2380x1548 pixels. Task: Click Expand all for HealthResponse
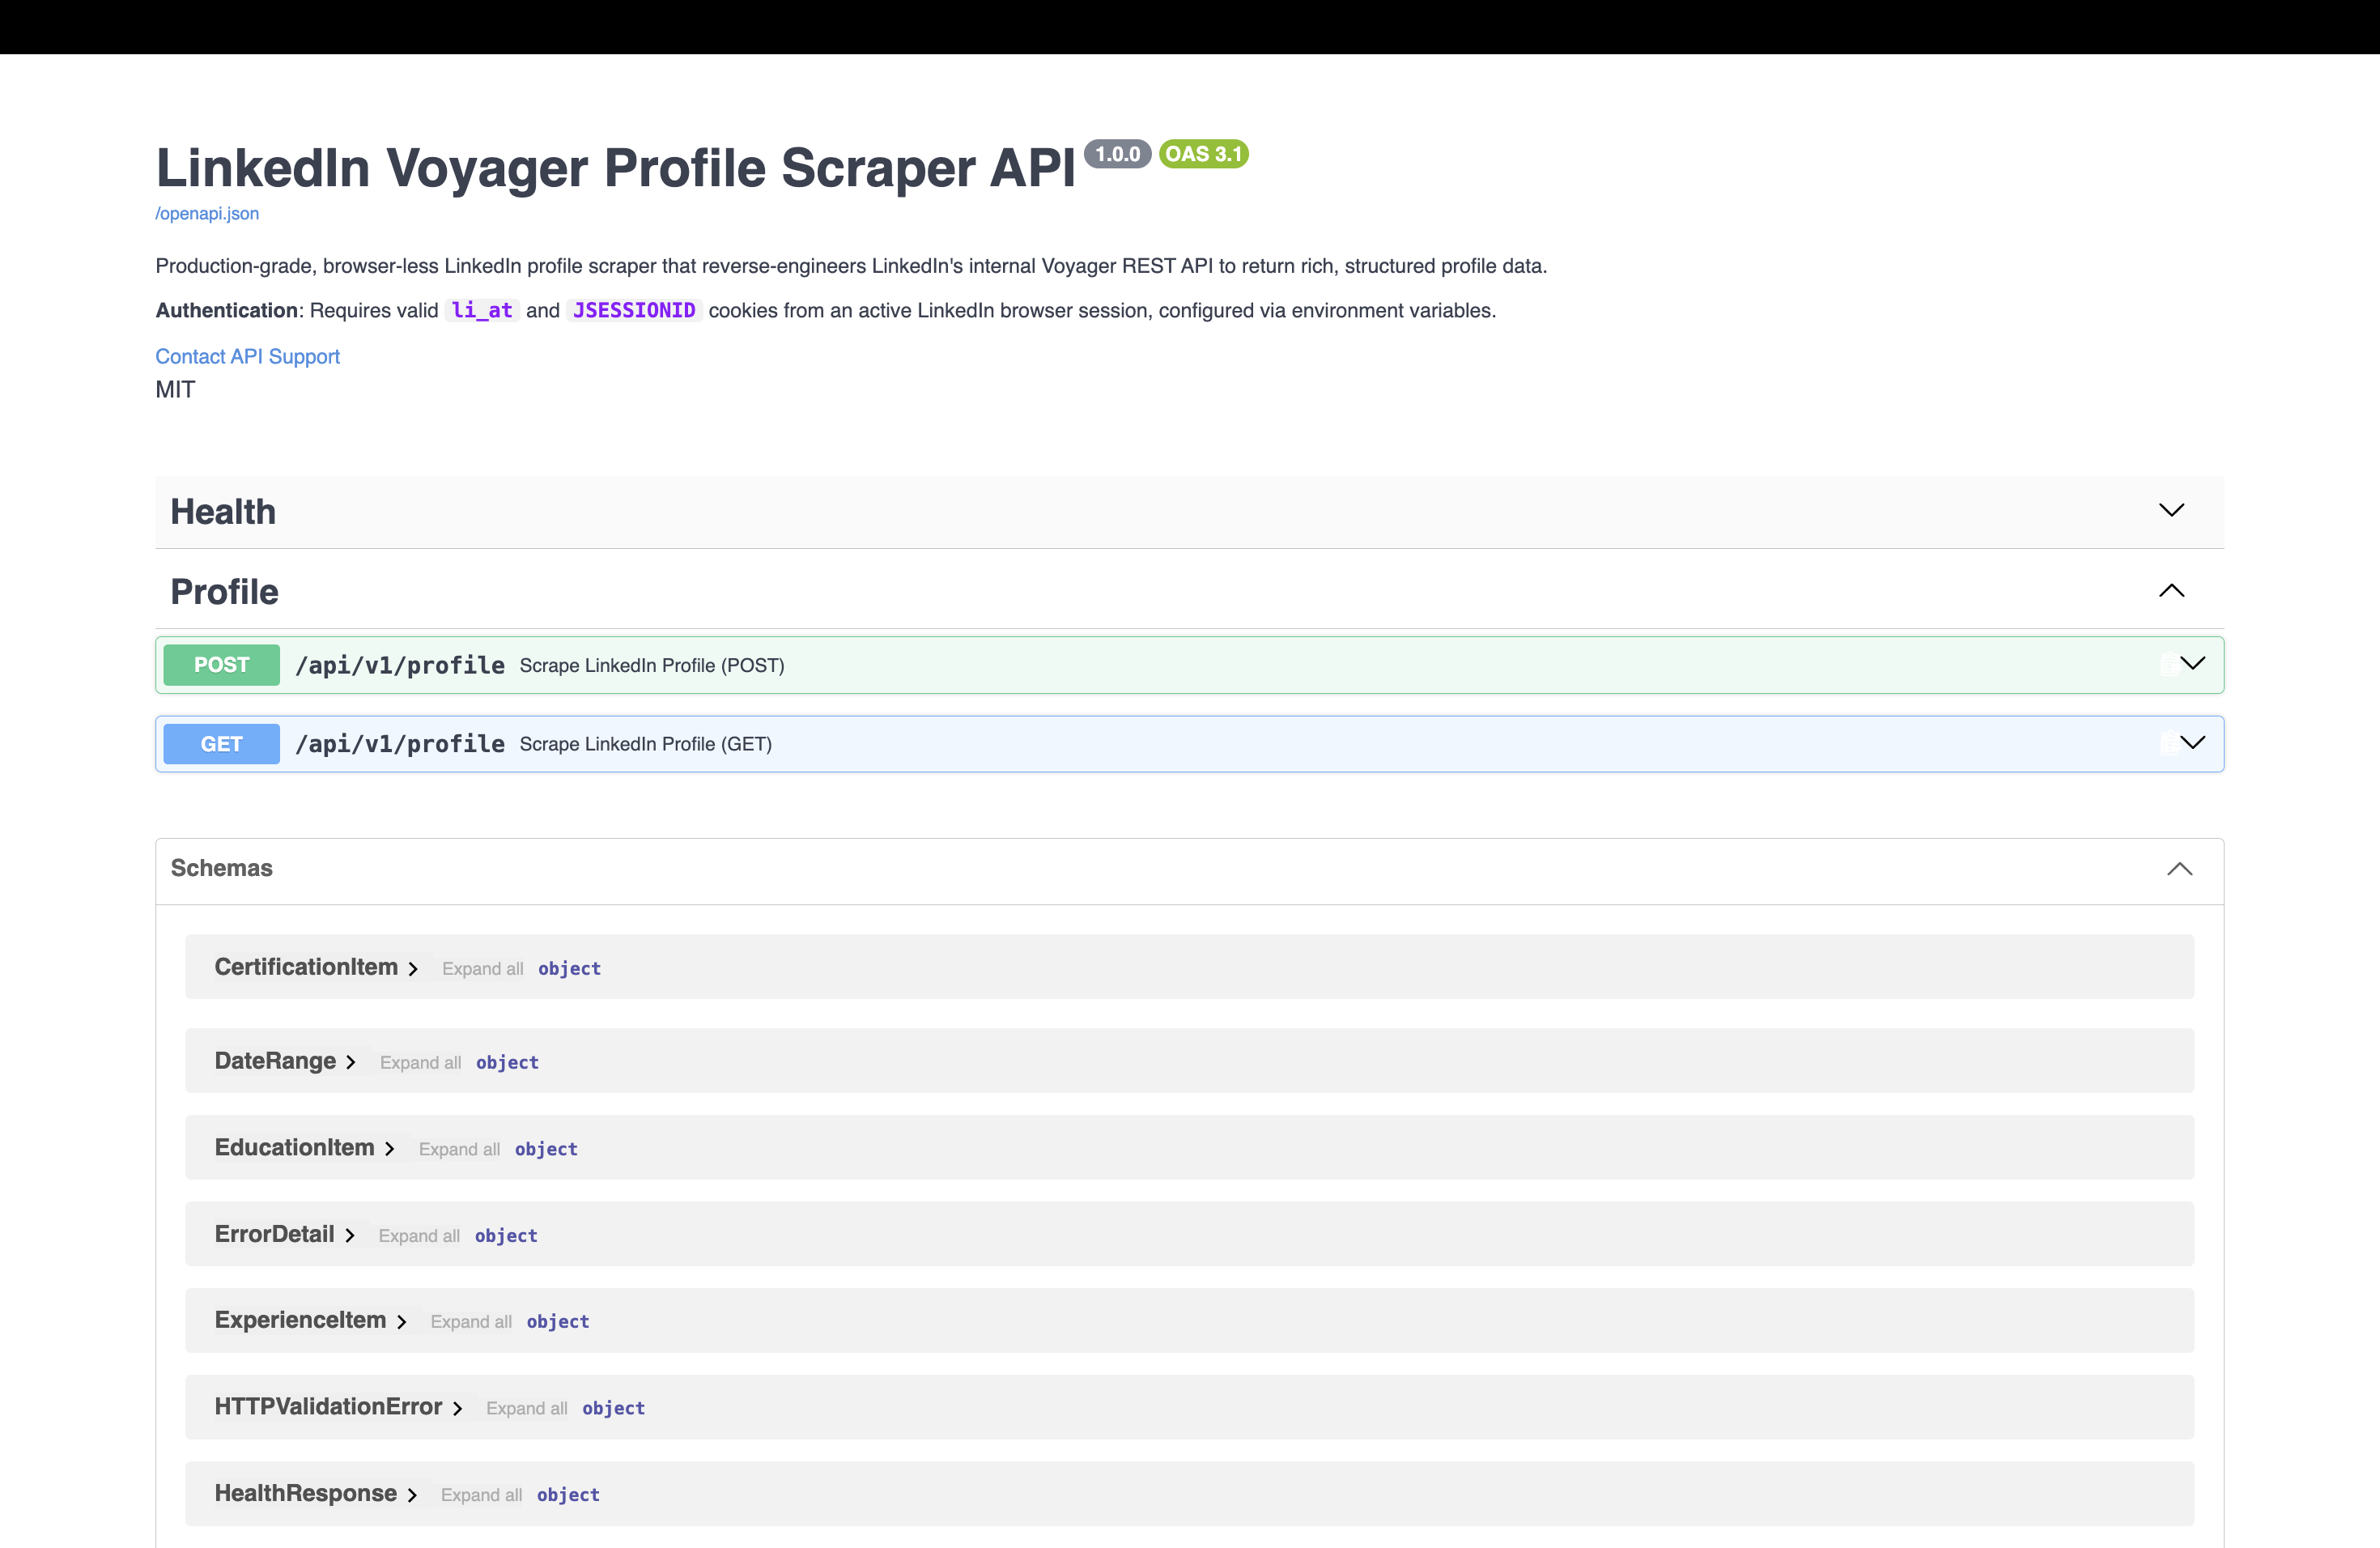(481, 1495)
